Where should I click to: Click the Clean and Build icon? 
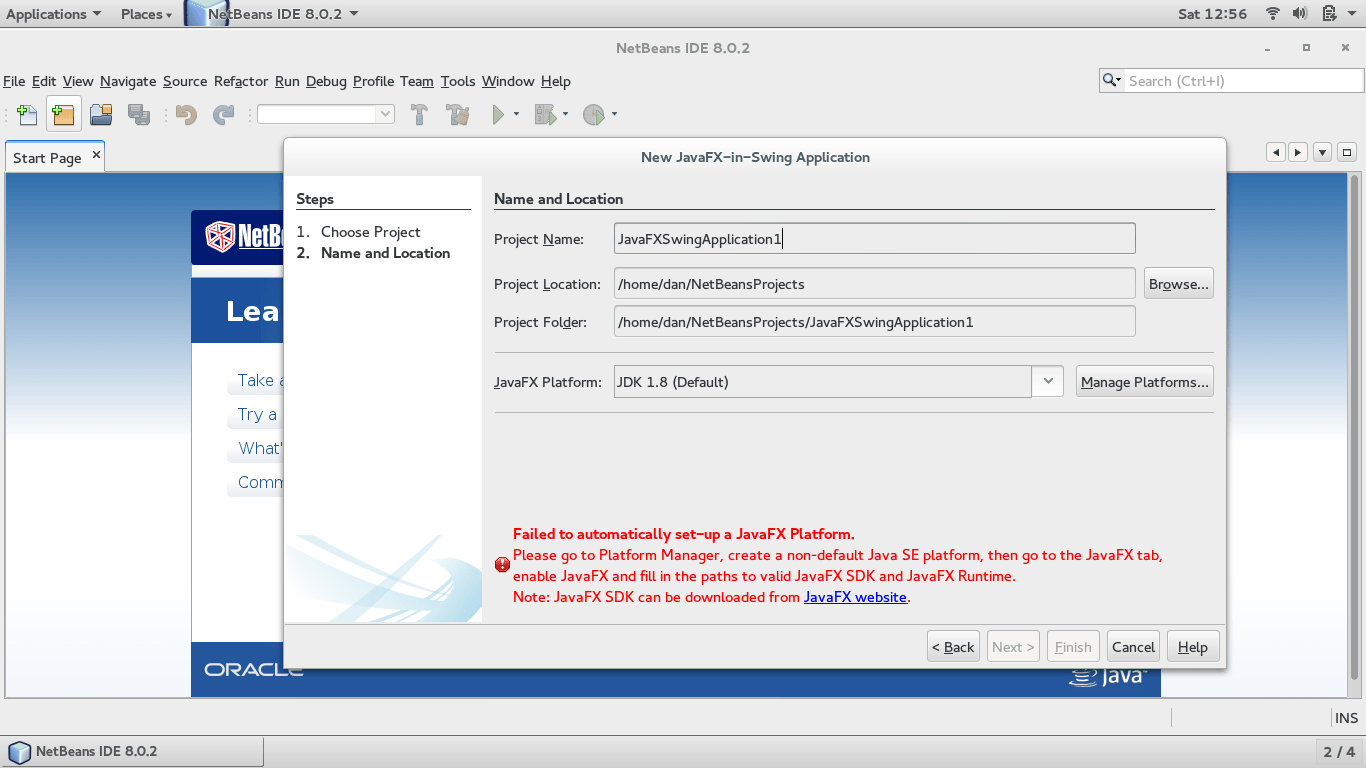click(x=458, y=114)
